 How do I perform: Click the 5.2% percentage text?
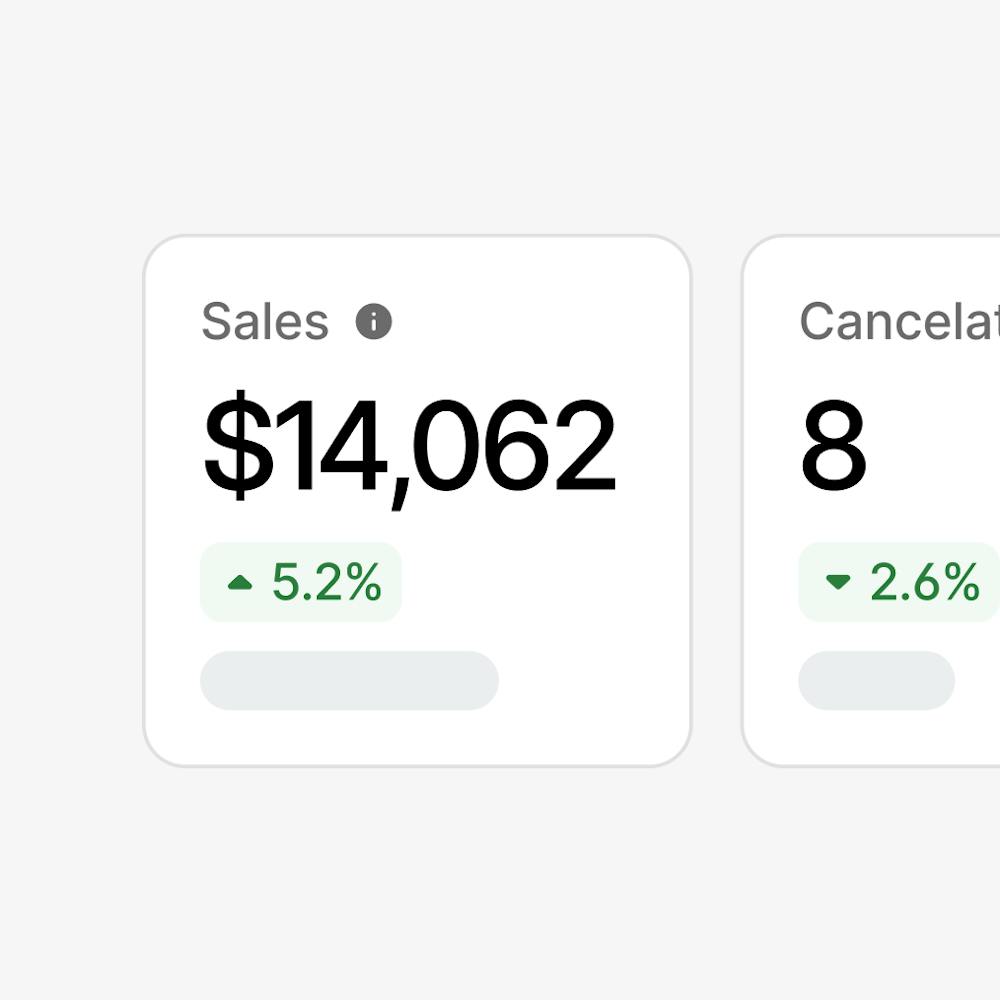pos(327,582)
